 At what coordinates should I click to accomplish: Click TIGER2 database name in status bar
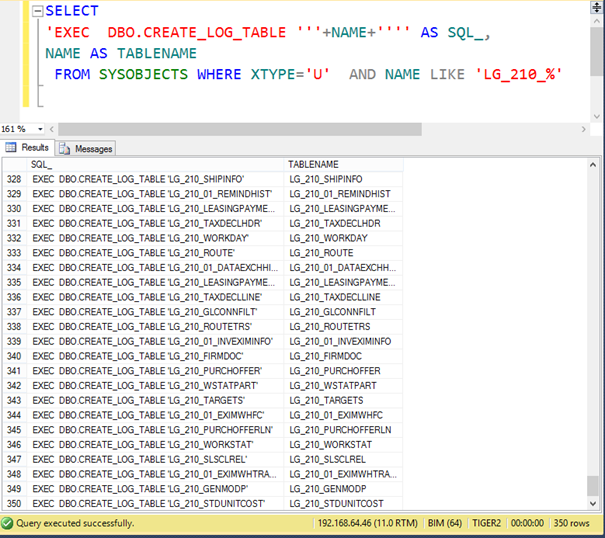[487, 523]
